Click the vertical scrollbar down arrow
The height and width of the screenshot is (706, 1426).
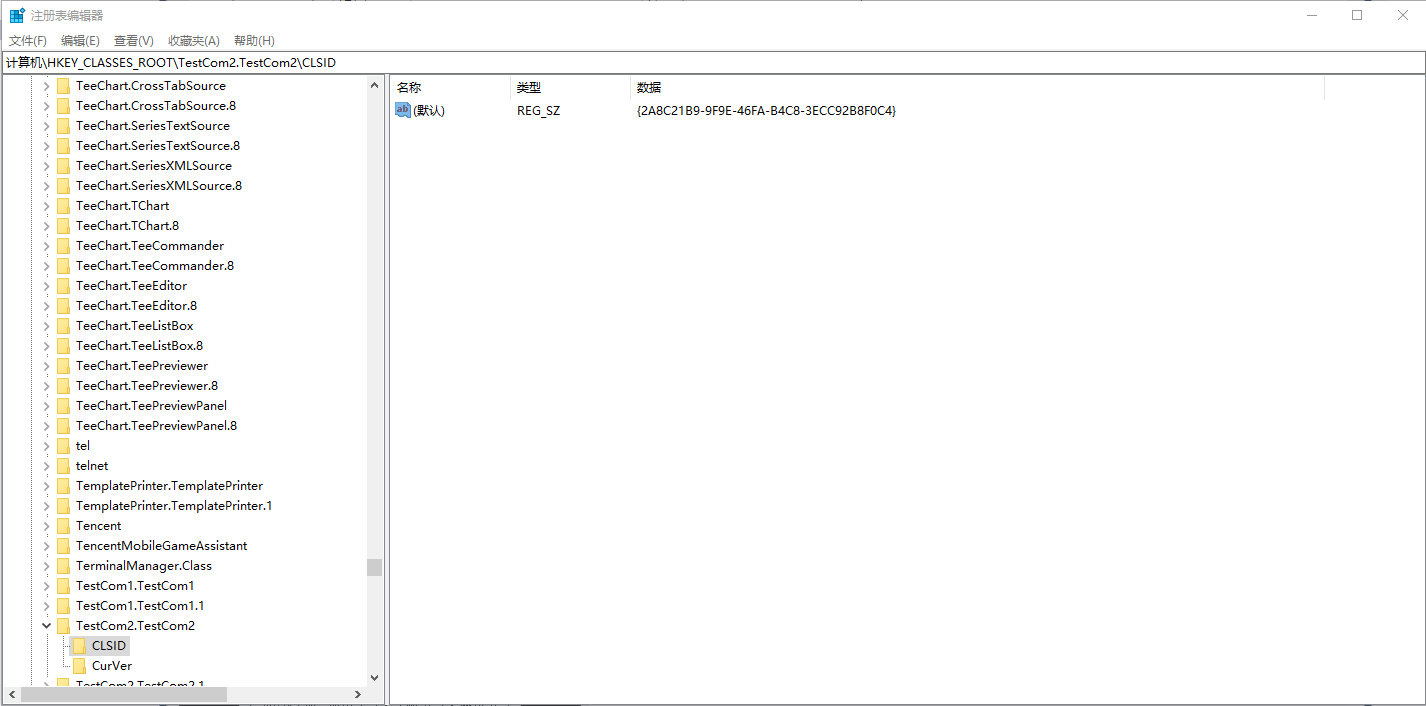tap(374, 677)
